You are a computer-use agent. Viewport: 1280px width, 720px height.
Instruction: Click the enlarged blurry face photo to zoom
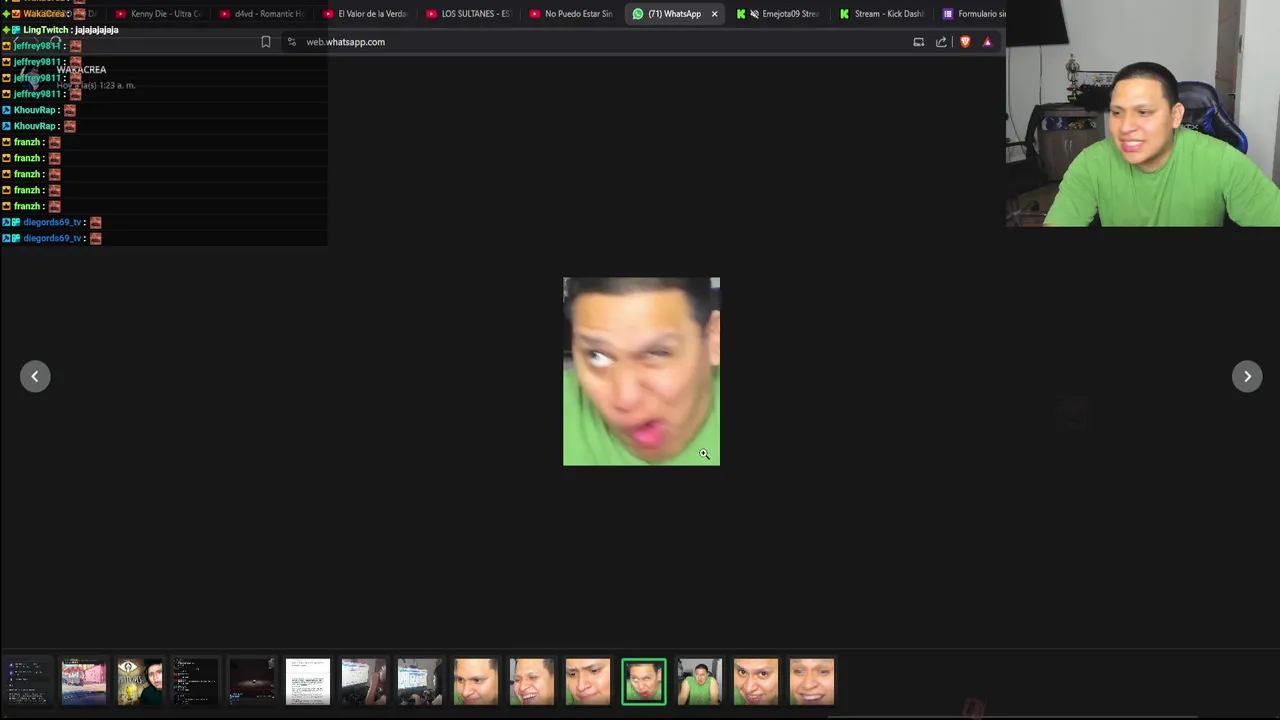(x=641, y=371)
